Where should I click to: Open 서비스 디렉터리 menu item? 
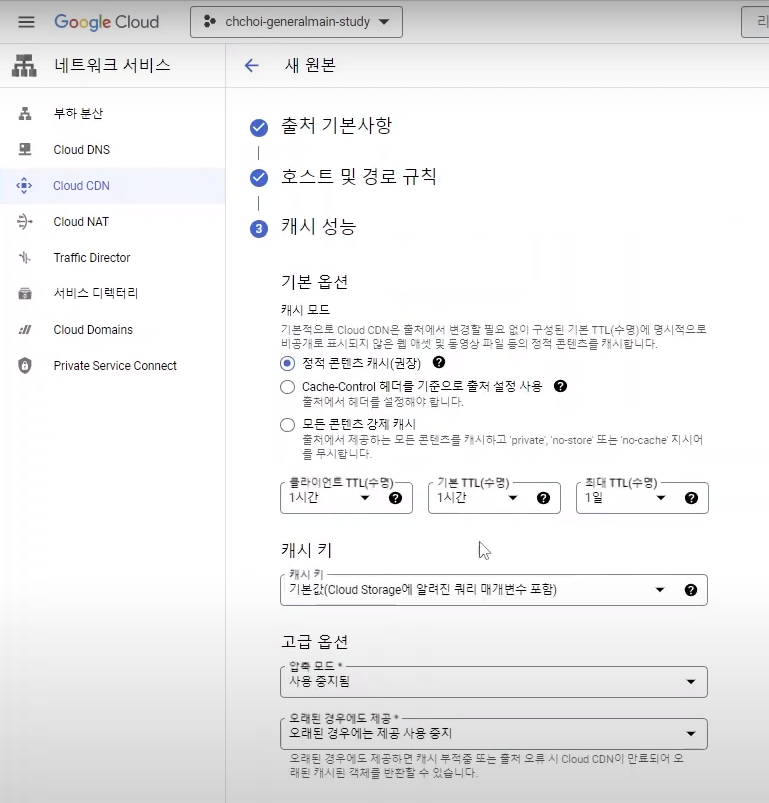(113, 293)
